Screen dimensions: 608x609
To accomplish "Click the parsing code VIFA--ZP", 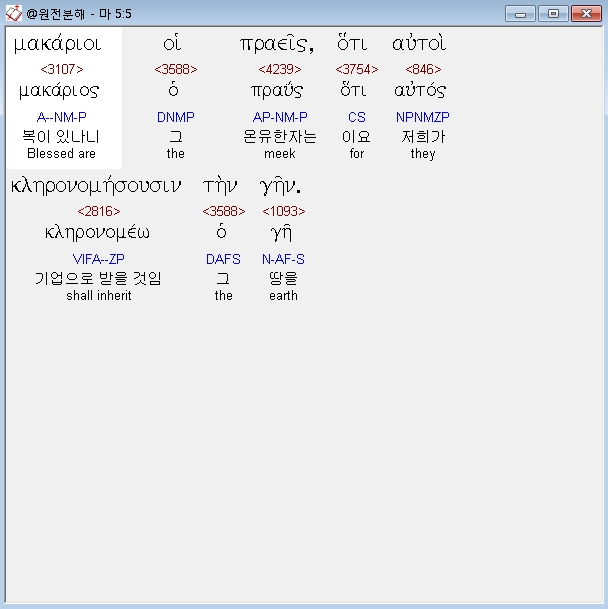I will coord(99,259).
